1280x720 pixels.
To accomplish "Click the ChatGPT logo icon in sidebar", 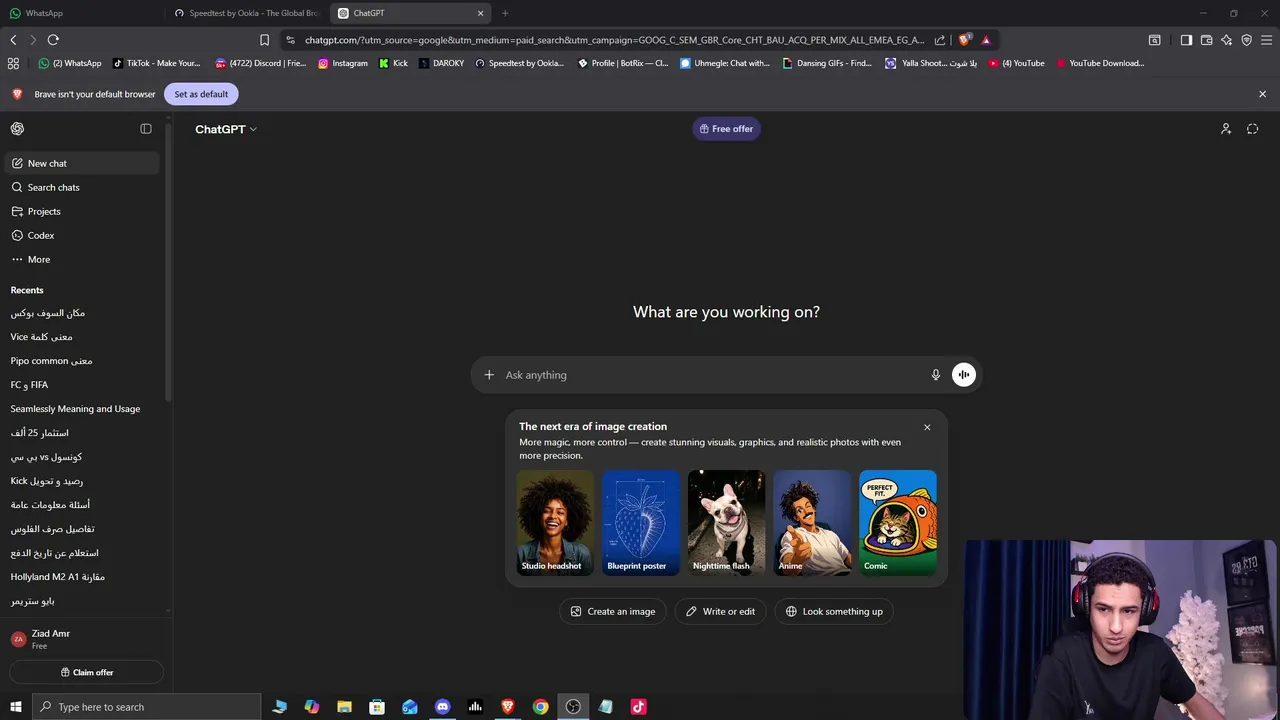I will click(17, 129).
